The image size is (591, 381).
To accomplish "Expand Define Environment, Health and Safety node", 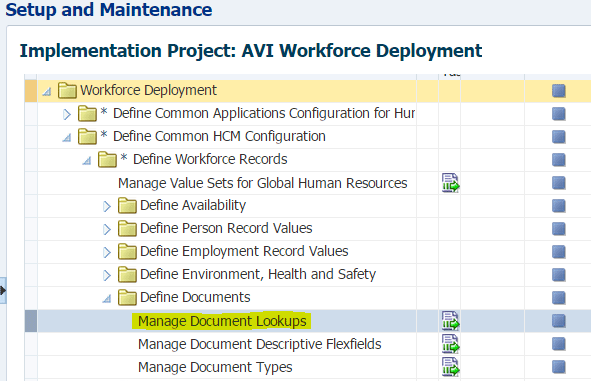I will tap(107, 275).
